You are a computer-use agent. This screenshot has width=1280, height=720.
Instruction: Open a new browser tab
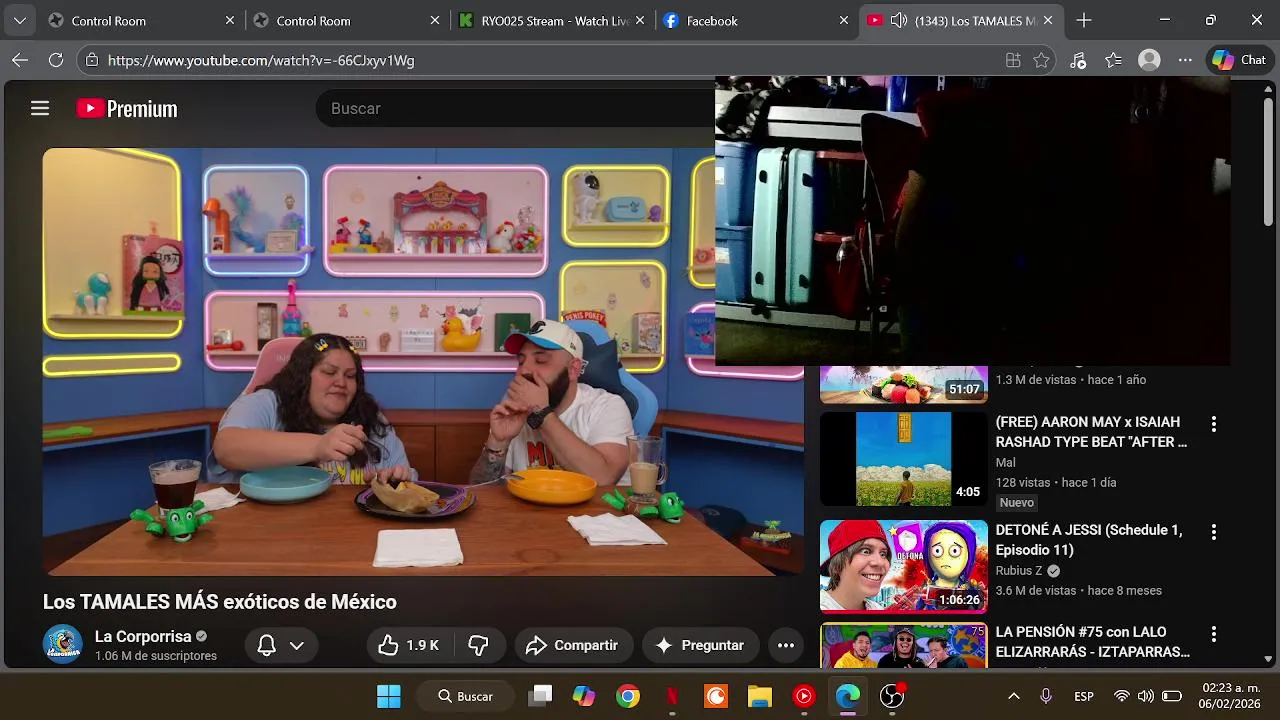click(x=1084, y=20)
